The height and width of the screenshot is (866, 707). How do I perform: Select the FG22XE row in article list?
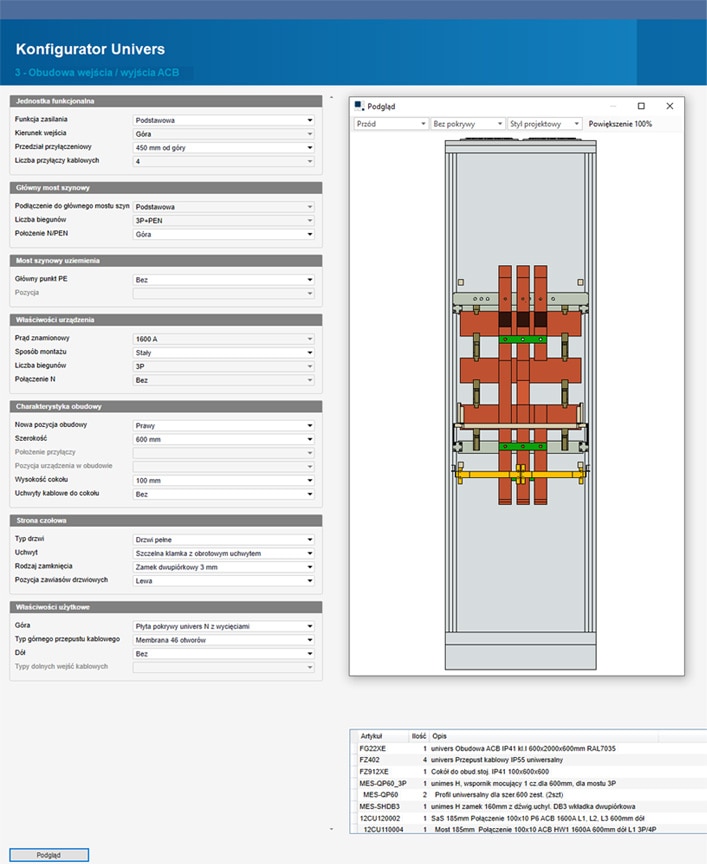(x=375, y=748)
